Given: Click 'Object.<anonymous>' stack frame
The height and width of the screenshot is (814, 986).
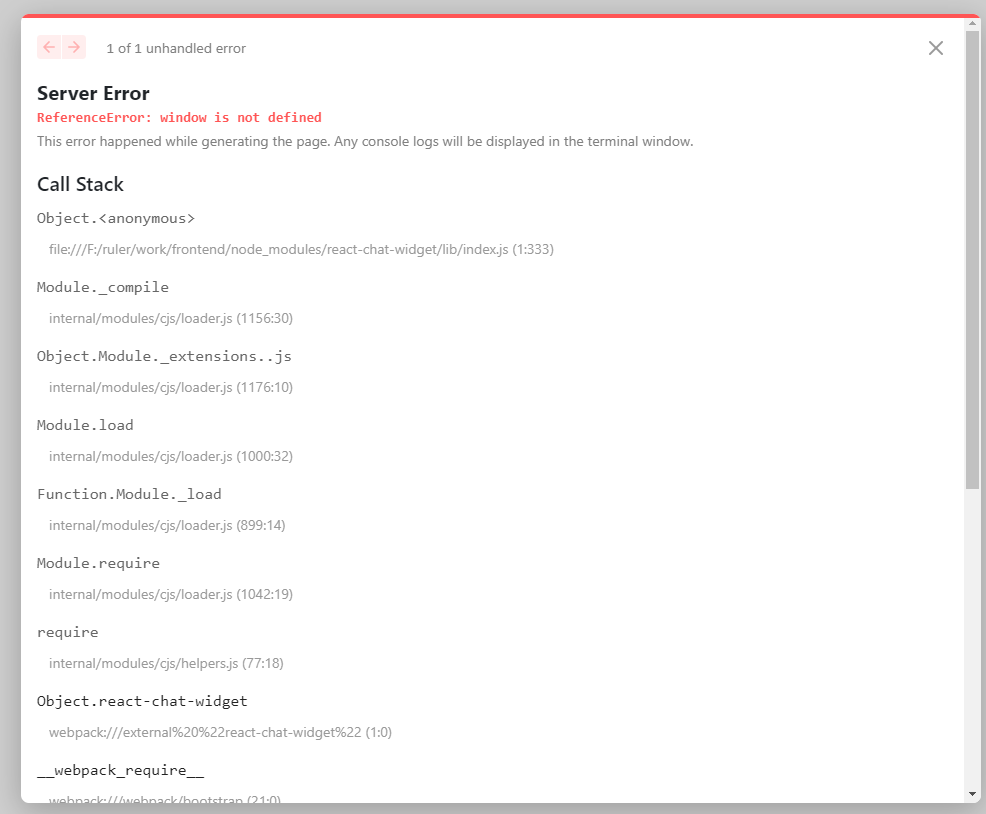Looking at the screenshot, I should point(116,218).
